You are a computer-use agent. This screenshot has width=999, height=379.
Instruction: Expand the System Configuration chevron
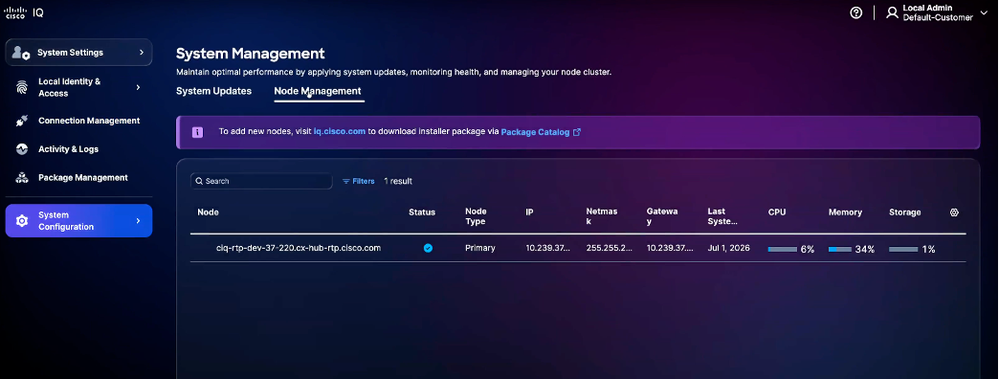[x=138, y=221]
